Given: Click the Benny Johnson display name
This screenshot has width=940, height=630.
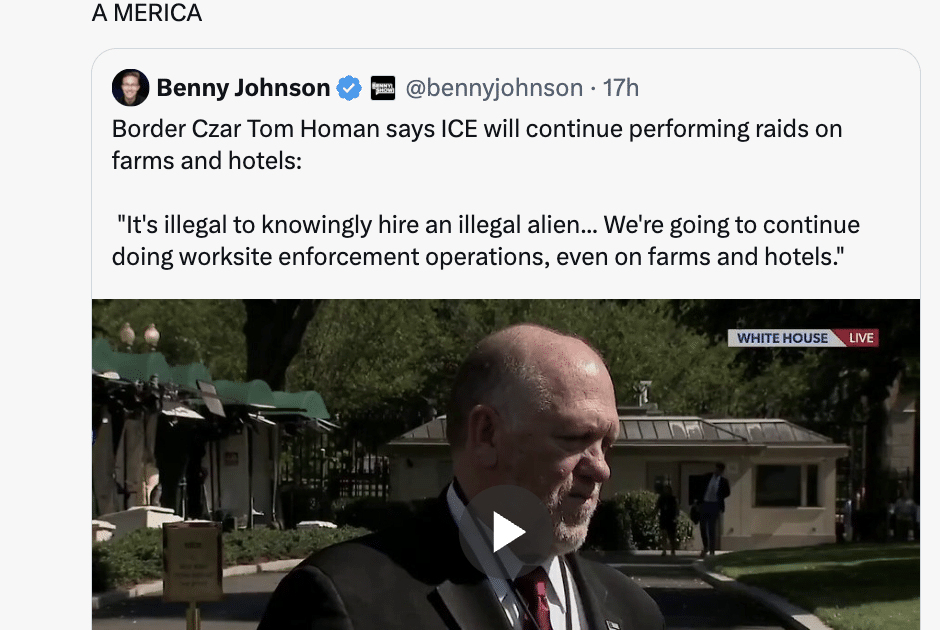Looking at the screenshot, I should pos(243,88).
